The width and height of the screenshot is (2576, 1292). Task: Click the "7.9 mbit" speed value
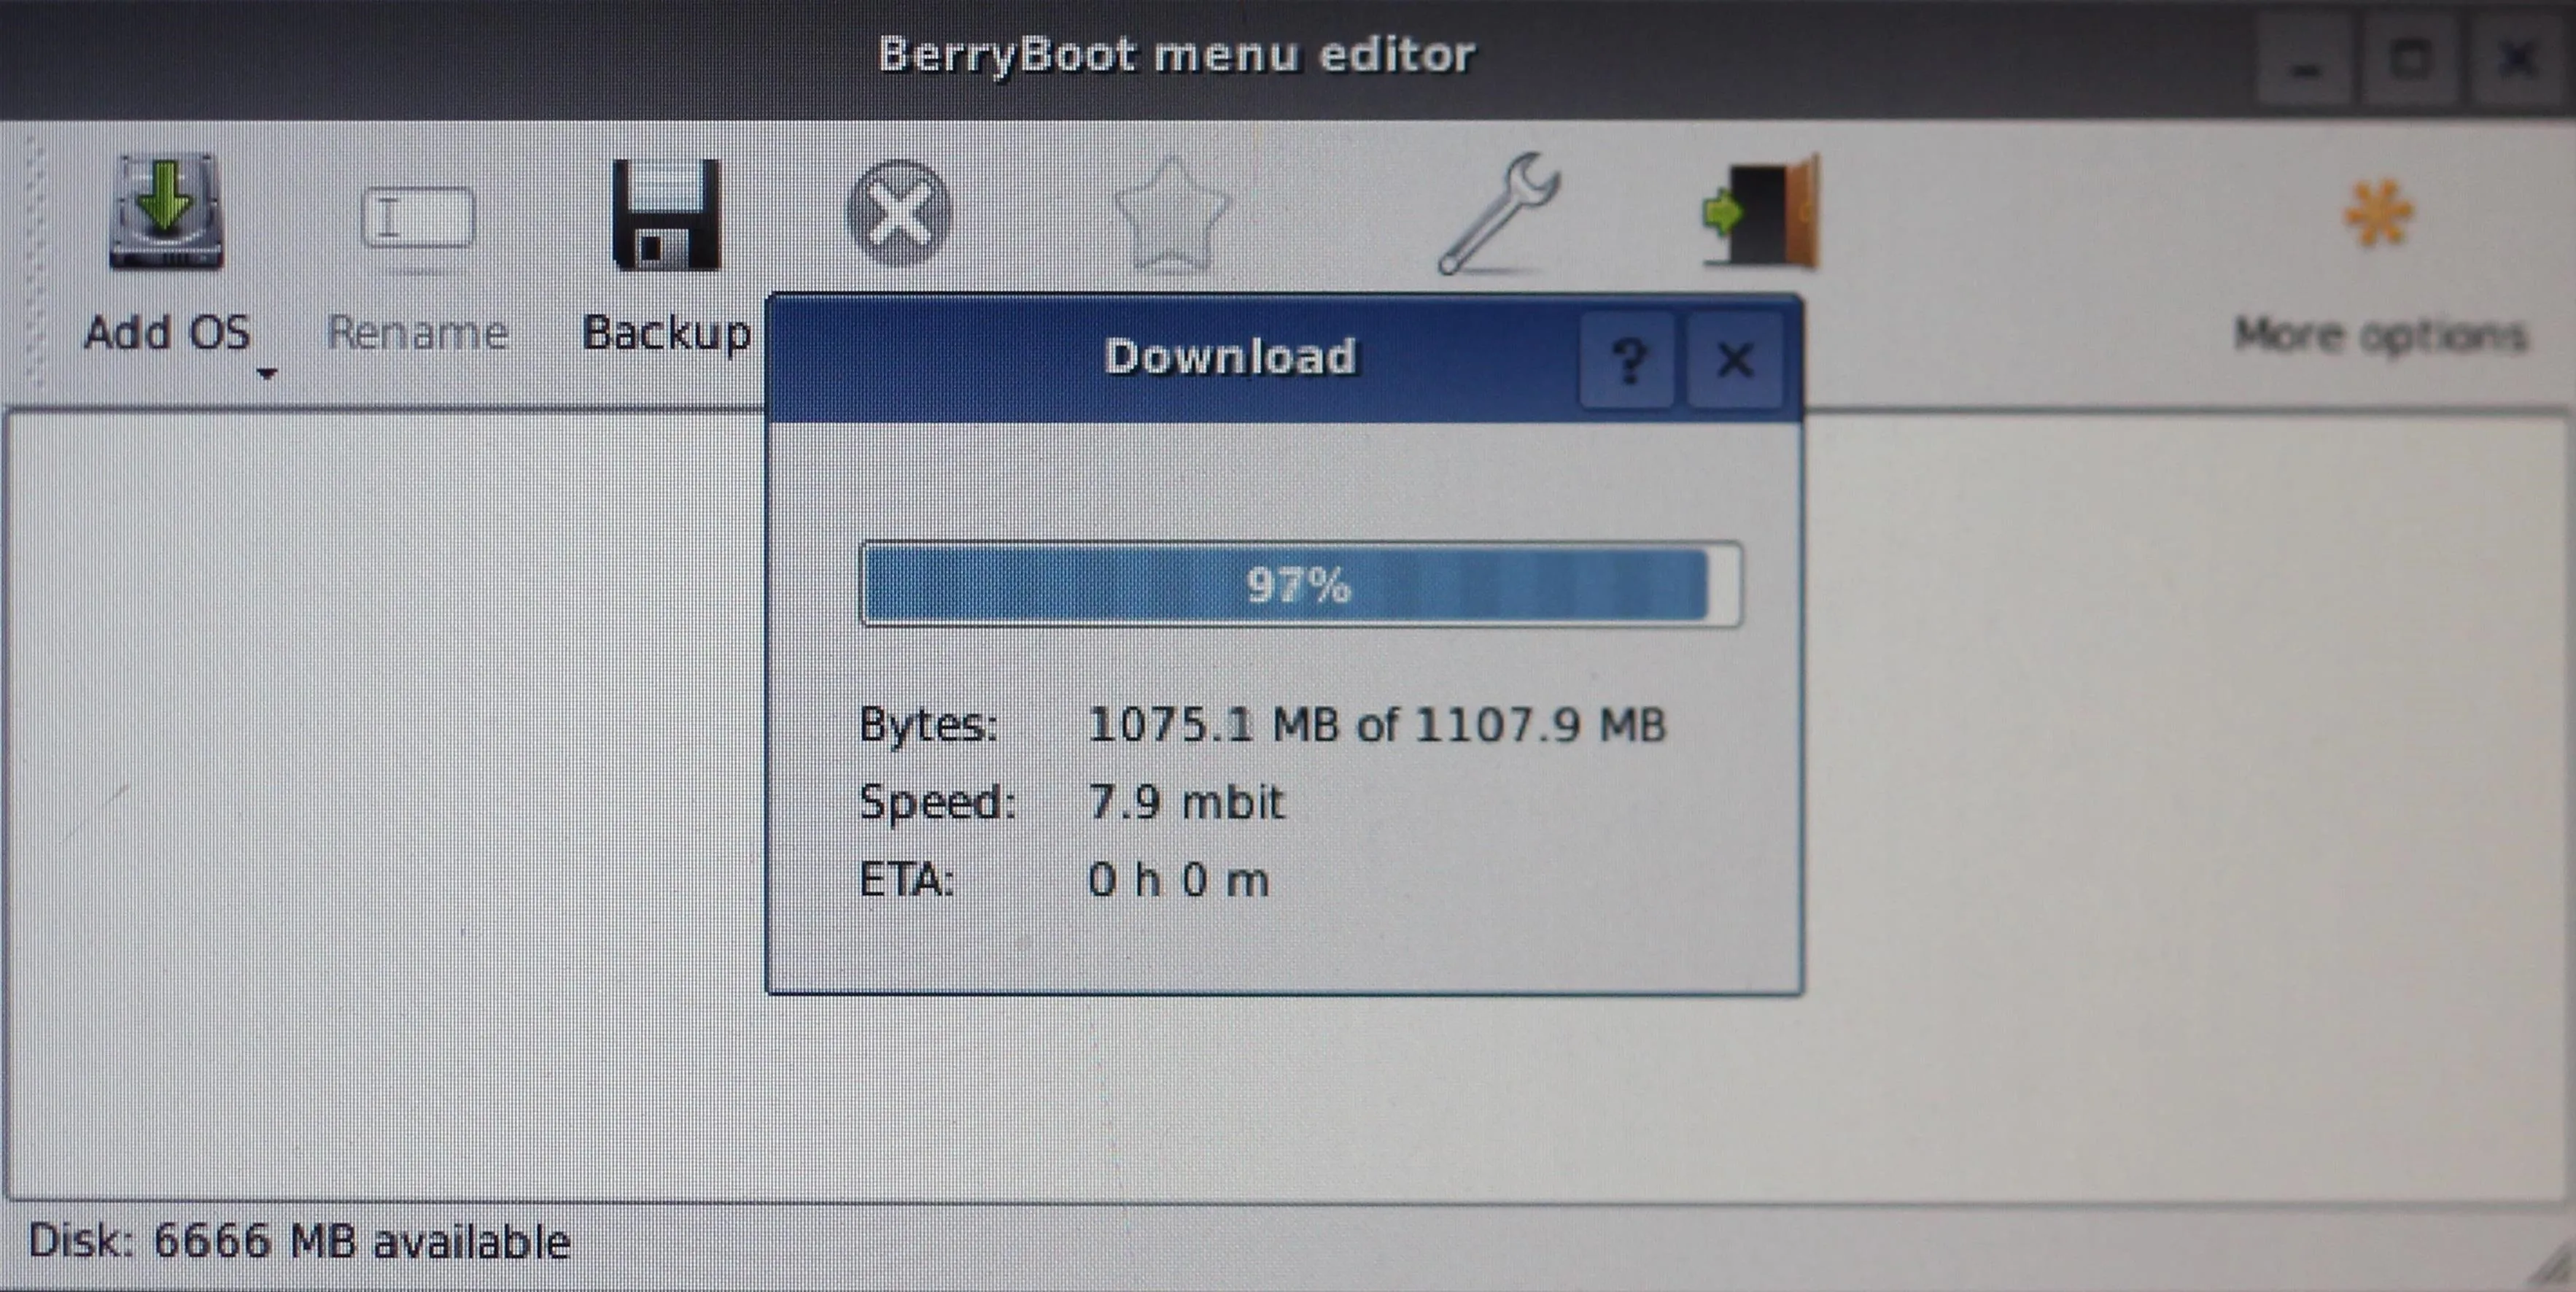[x=1186, y=802]
